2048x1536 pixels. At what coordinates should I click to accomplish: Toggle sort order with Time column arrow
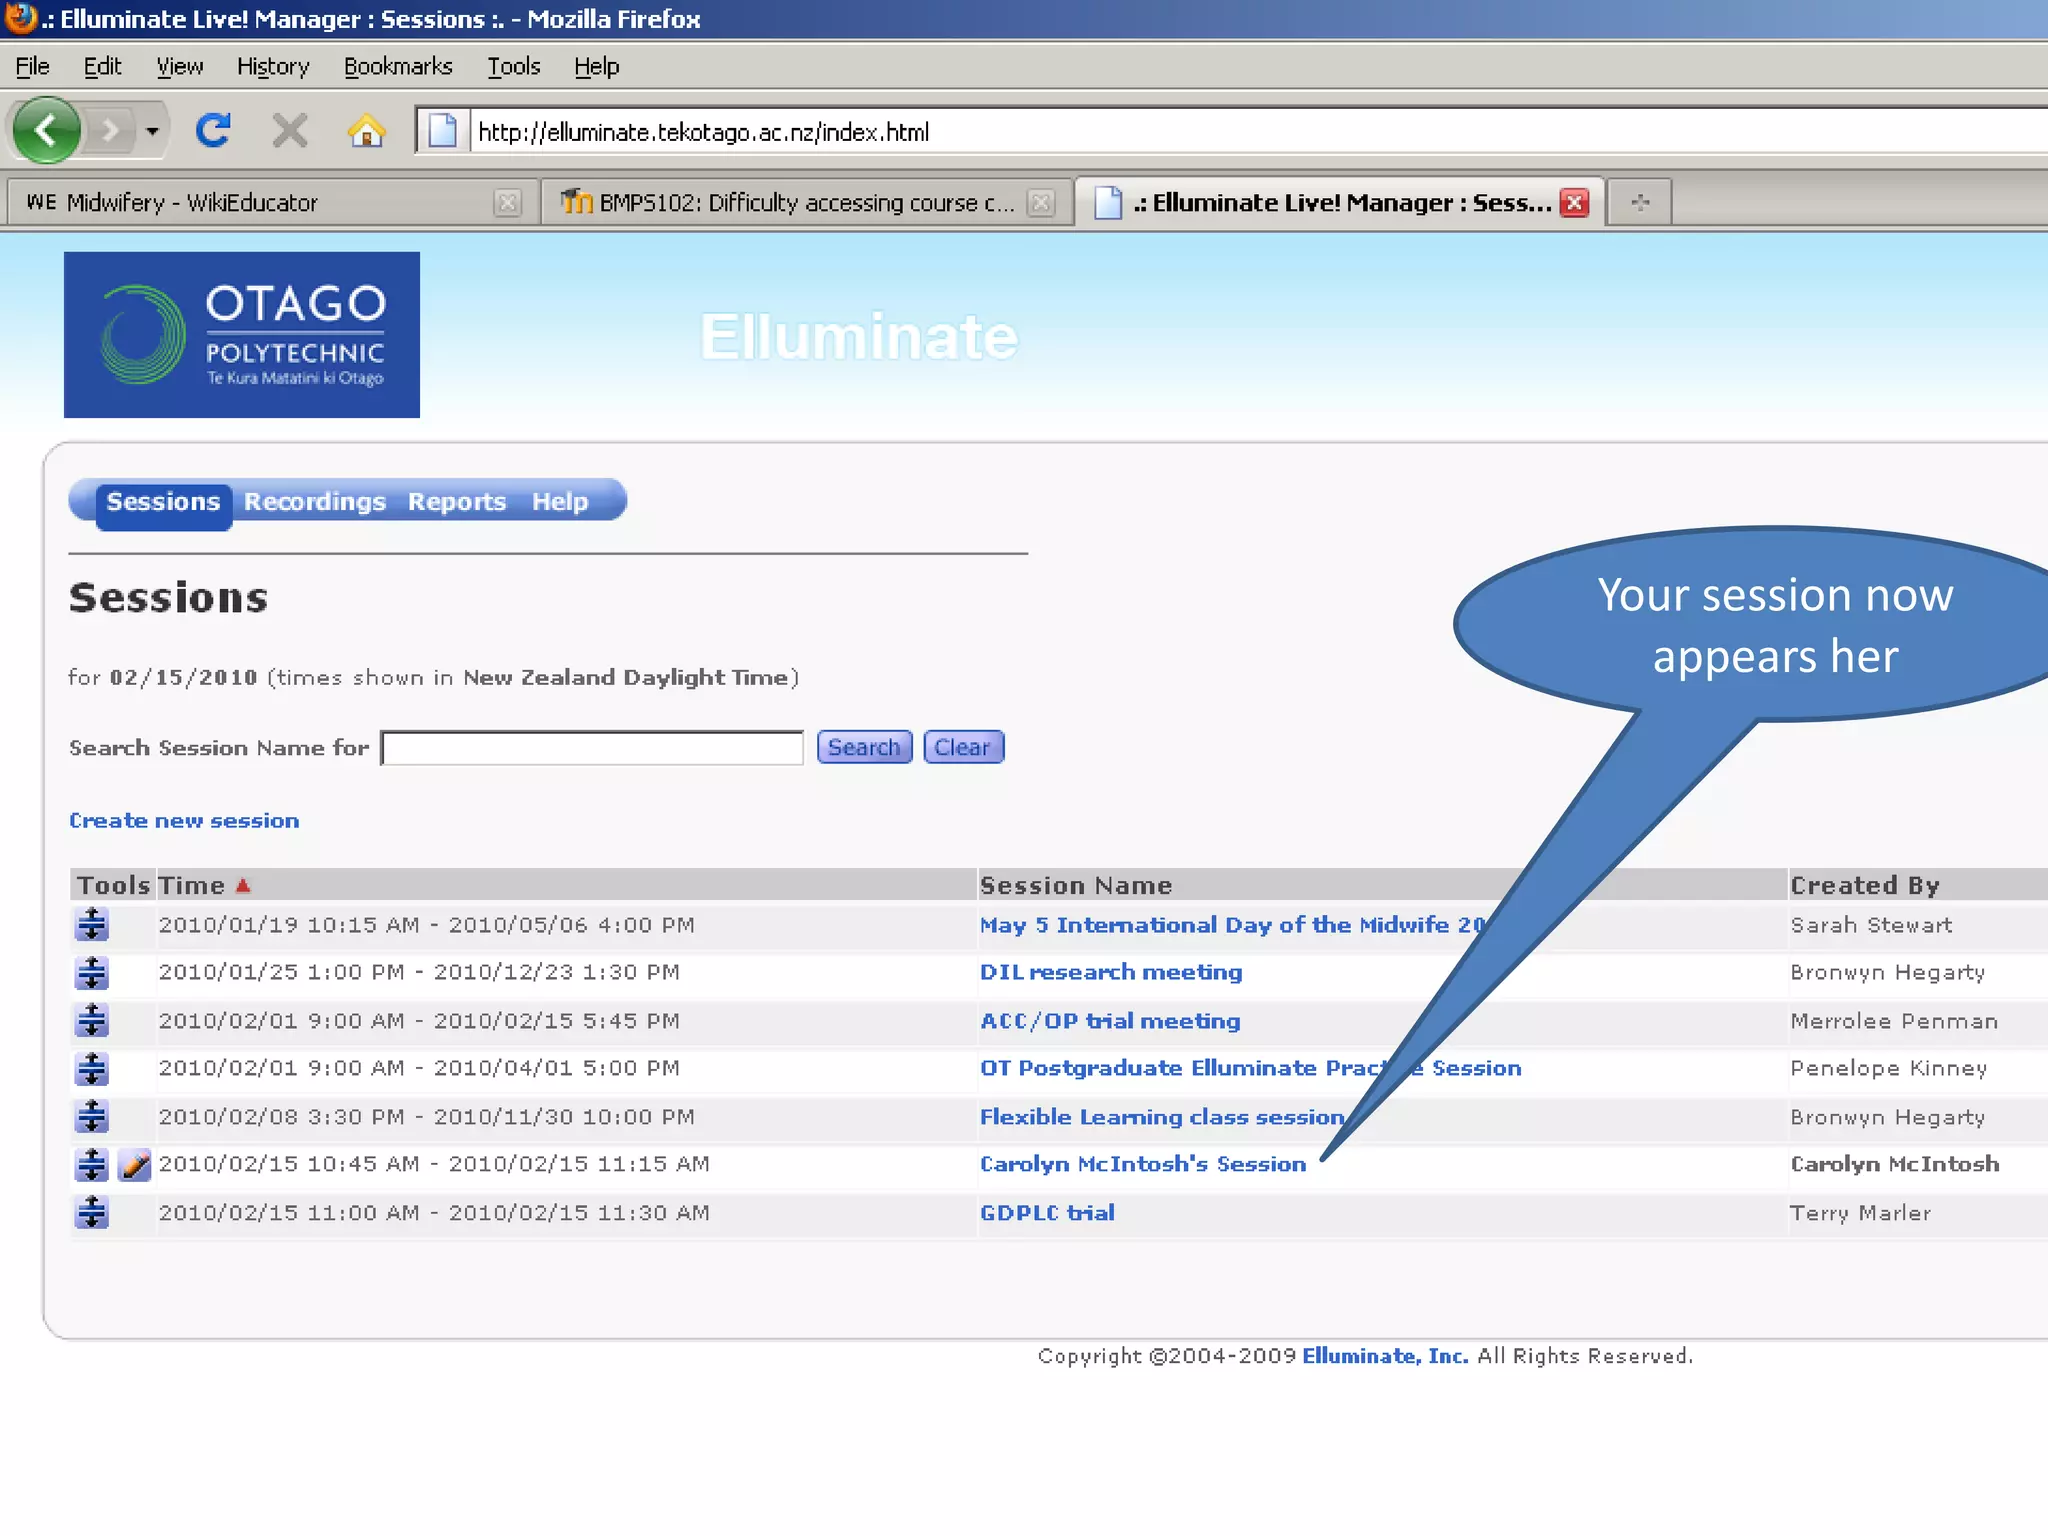click(x=243, y=885)
